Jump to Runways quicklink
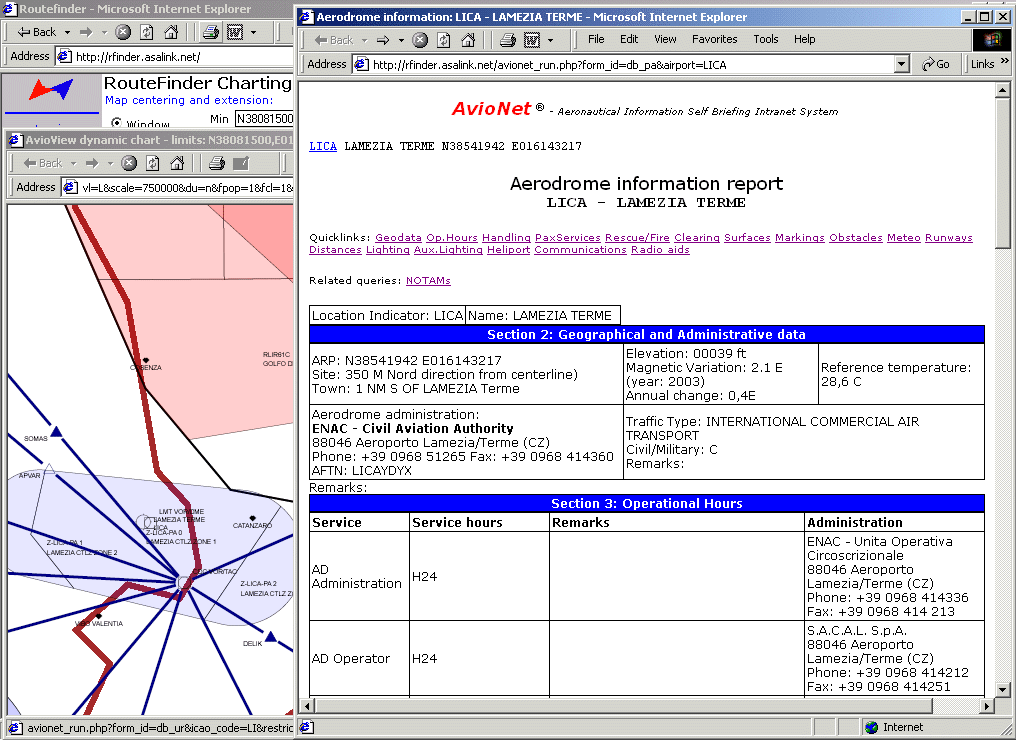This screenshot has width=1016, height=740. pos(949,238)
